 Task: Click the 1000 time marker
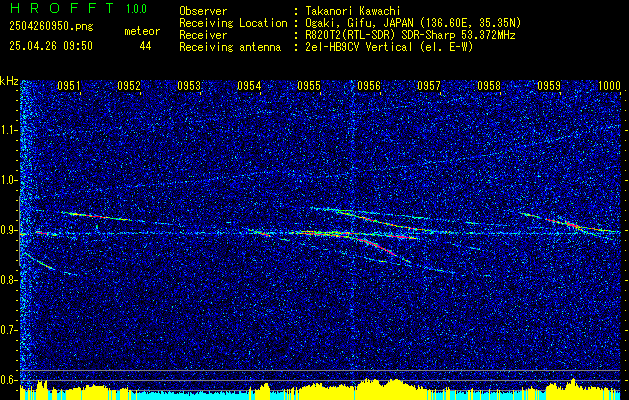tap(609, 85)
